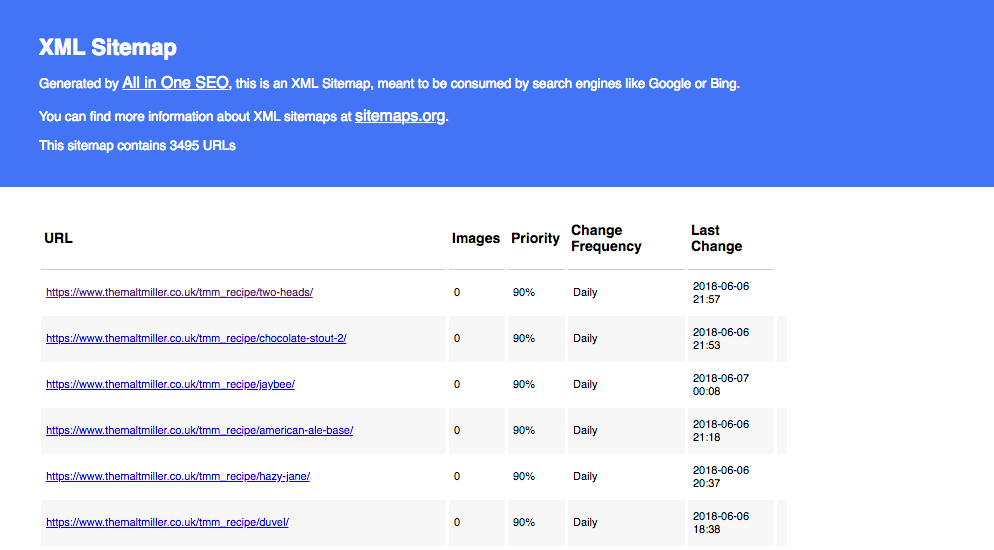Click the XML Sitemap page heading
This screenshot has height=550, width=994.
[x=107, y=48]
